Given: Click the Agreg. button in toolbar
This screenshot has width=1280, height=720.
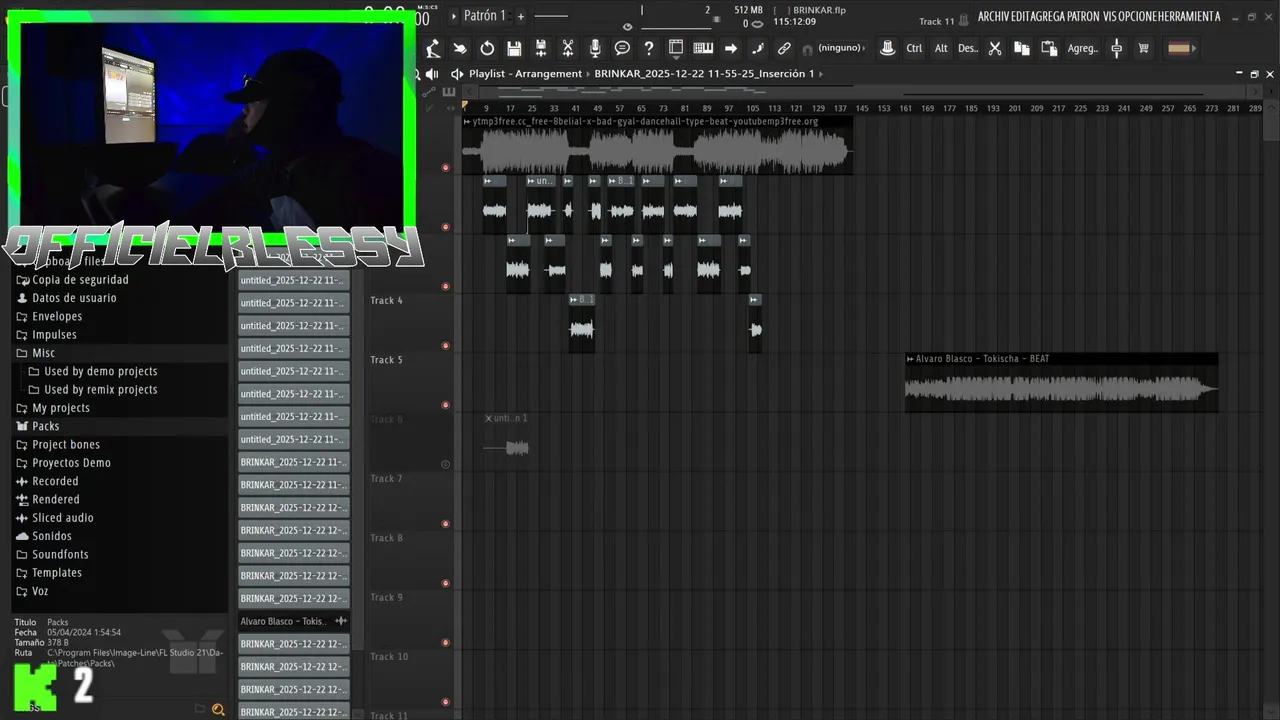Looking at the screenshot, I should click(1082, 48).
